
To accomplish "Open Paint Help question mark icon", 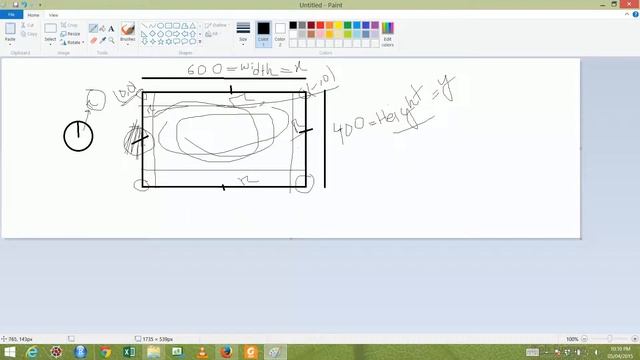I will (636, 14).
